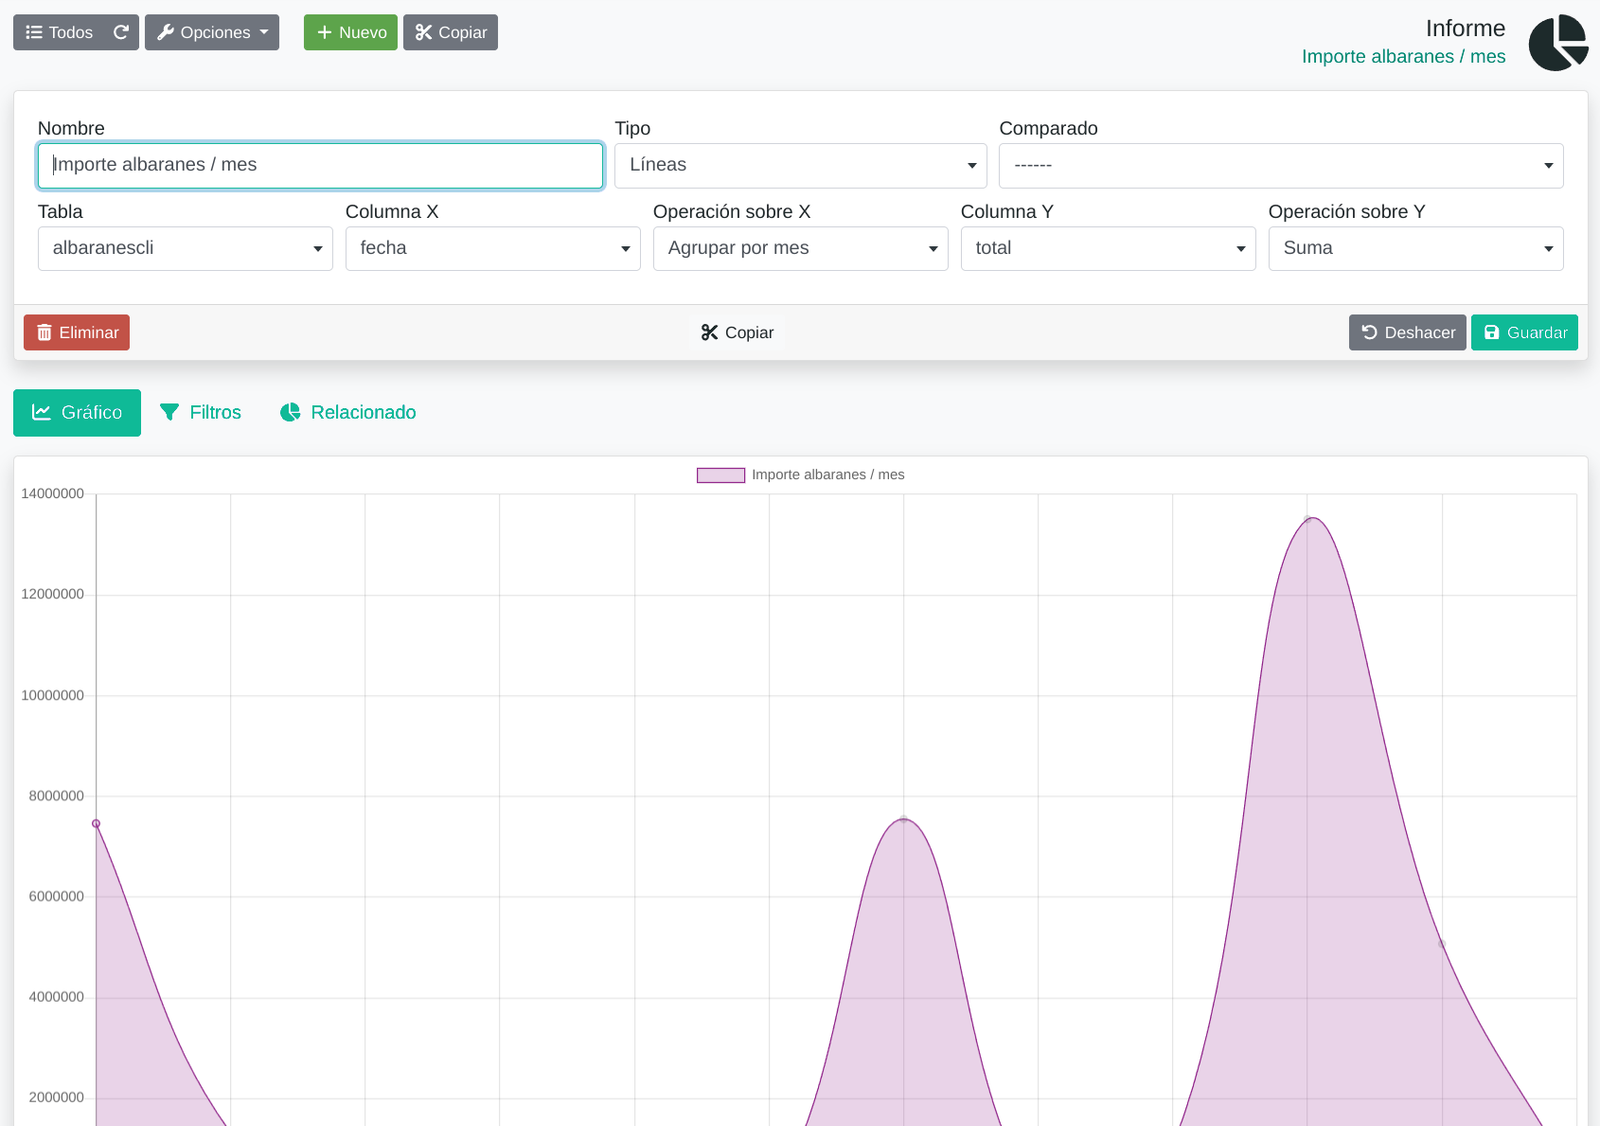Expand the Comparado dropdown
This screenshot has height=1126, width=1600.
[1281, 165]
